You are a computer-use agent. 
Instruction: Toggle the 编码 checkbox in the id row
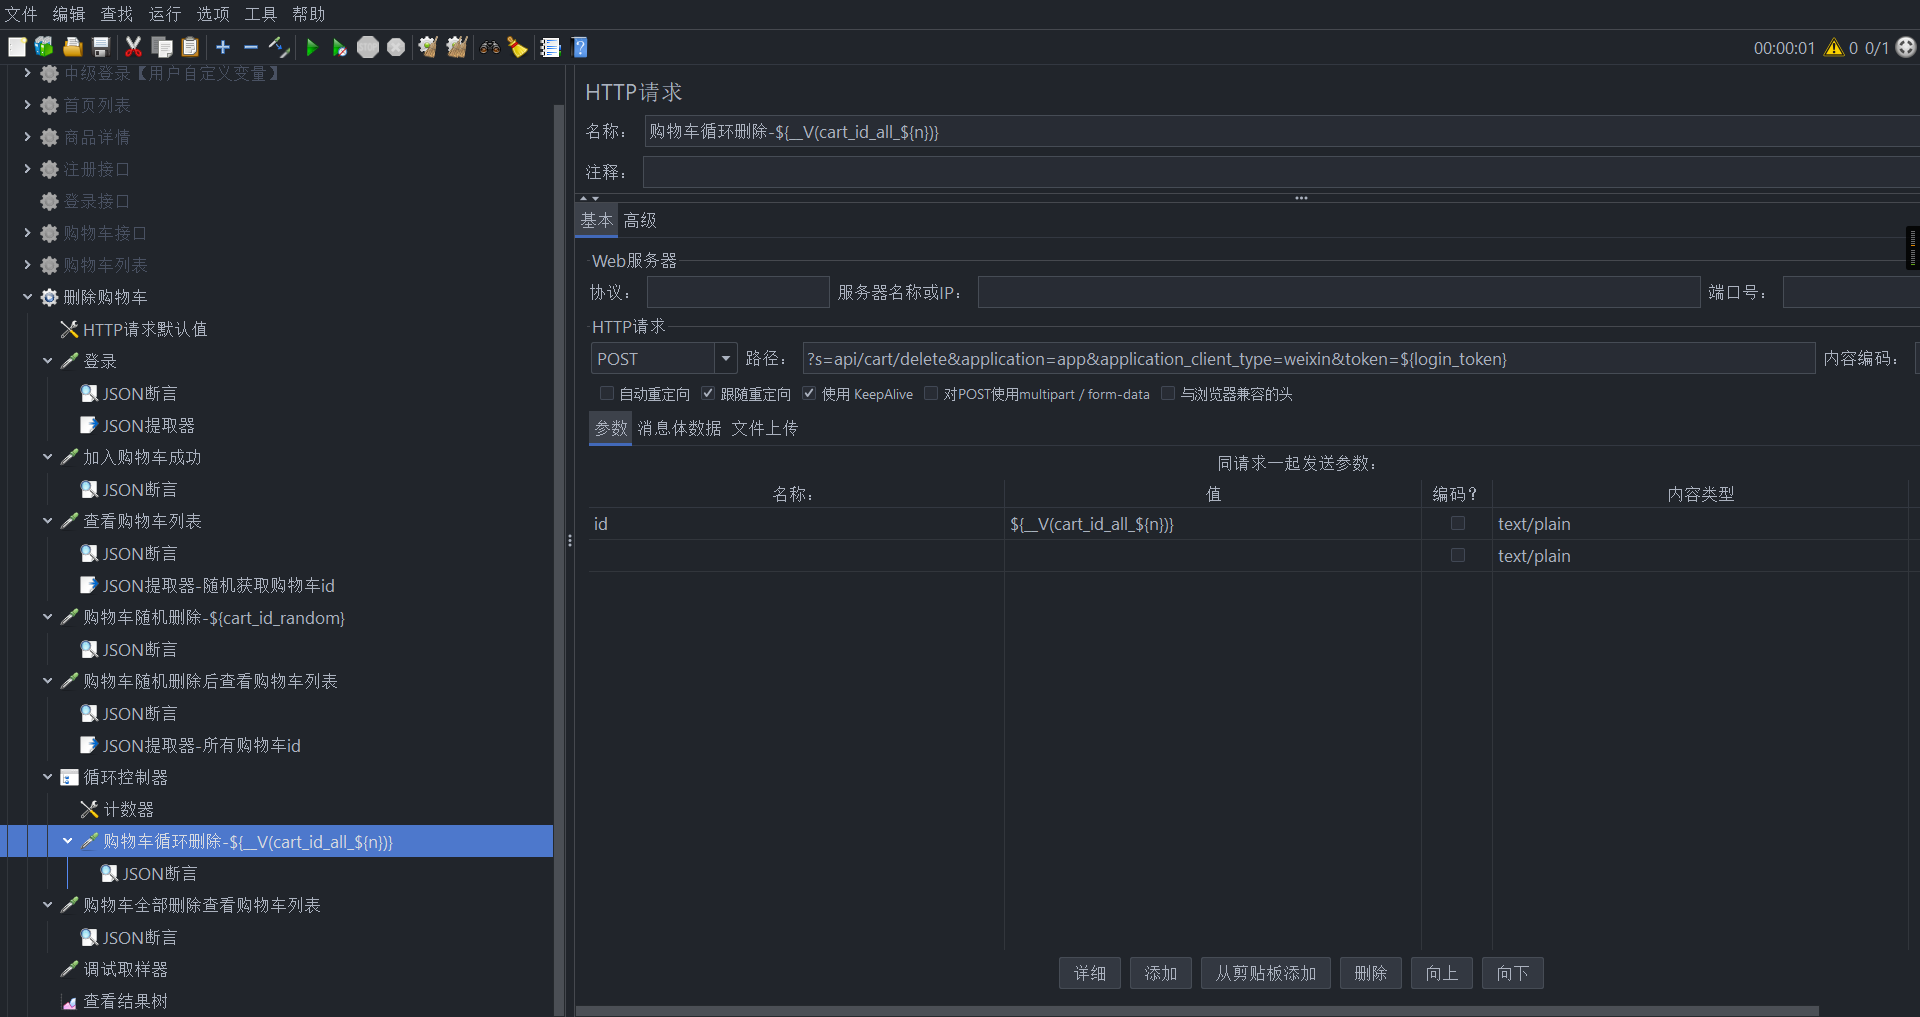[1458, 523]
